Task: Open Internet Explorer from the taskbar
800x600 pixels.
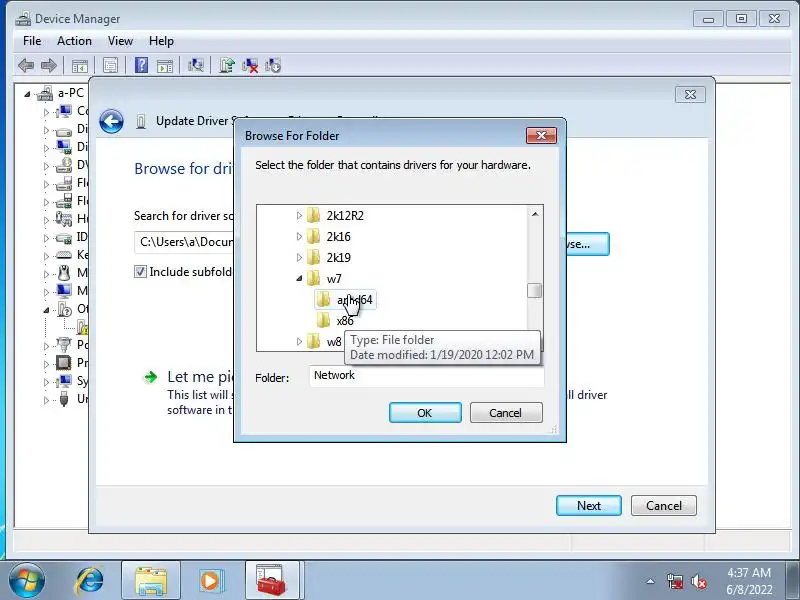Action: click(x=90, y=581)
